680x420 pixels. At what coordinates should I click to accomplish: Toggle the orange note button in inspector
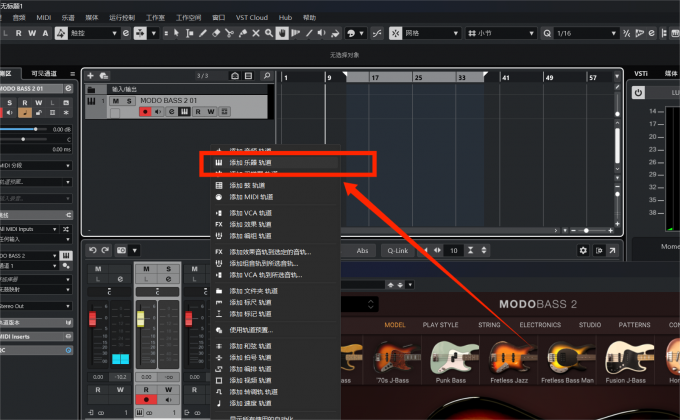(x=25, y=113)
